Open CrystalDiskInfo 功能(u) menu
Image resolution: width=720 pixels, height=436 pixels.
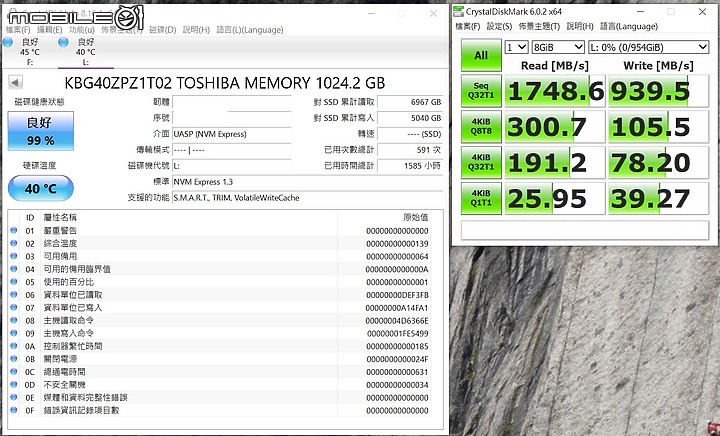click(x=82, y=30)
